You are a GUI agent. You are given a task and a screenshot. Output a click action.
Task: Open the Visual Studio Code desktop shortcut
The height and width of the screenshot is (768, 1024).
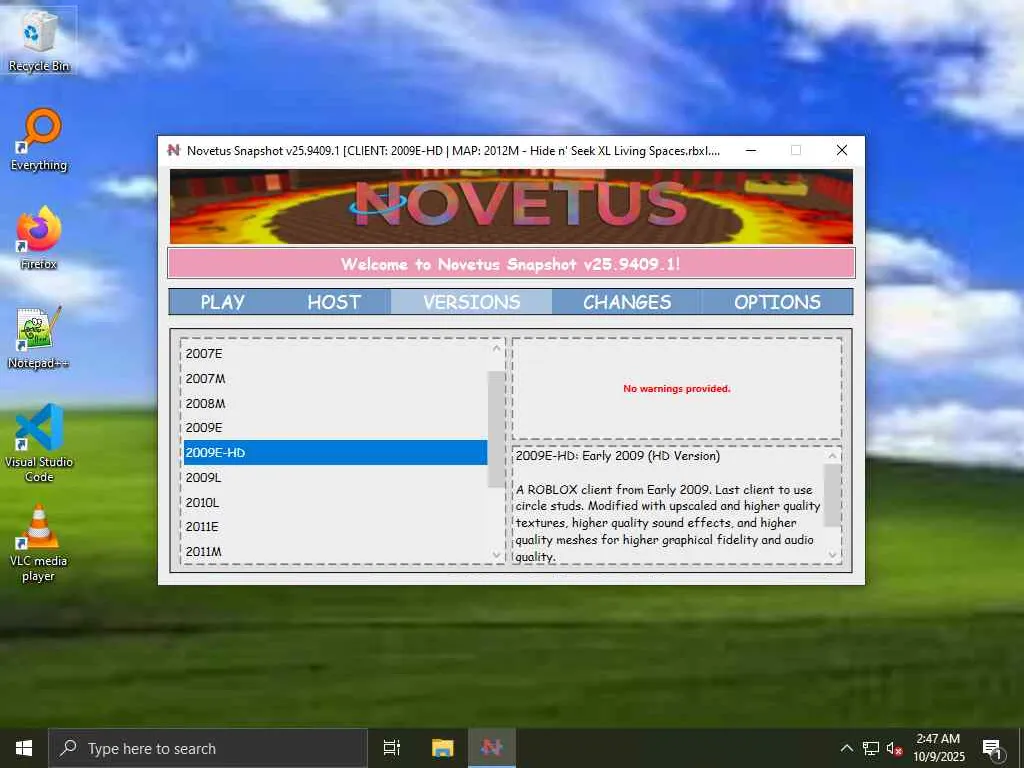39,443
